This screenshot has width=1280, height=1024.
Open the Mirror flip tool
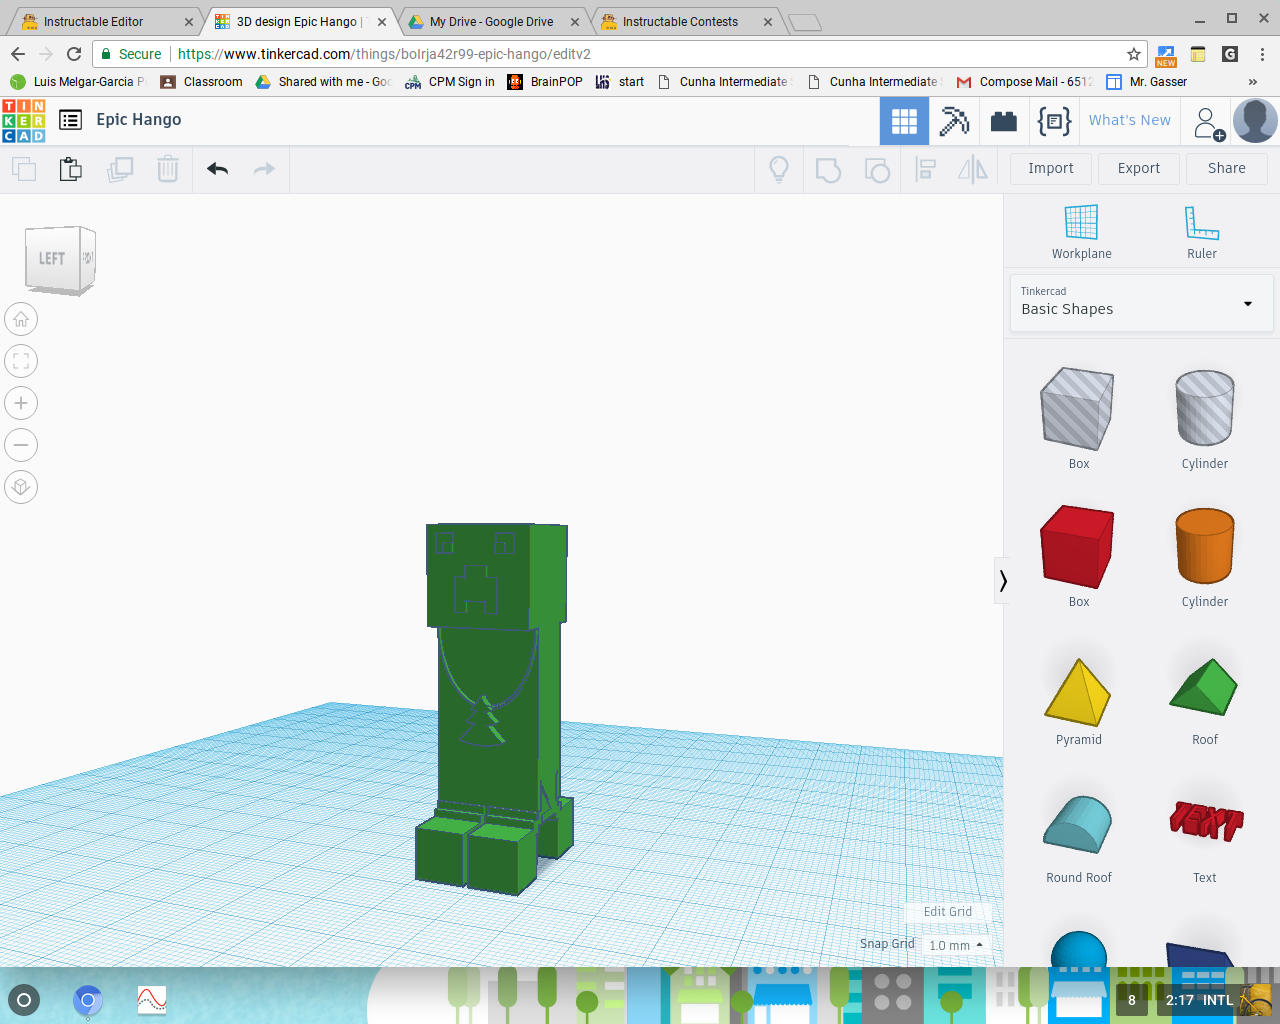click(x=973, y=169)
